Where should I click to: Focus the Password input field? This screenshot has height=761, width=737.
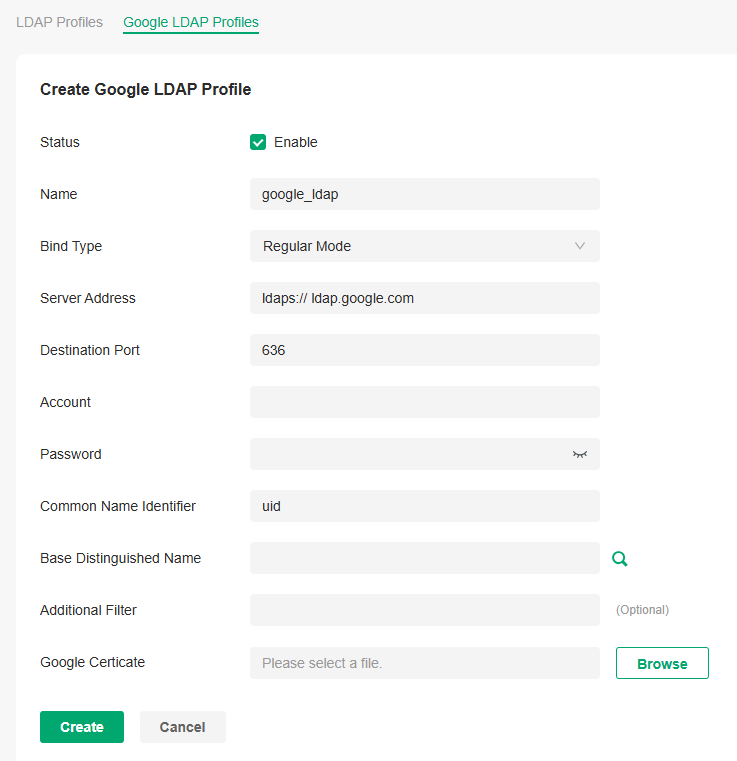pos(425,454)
